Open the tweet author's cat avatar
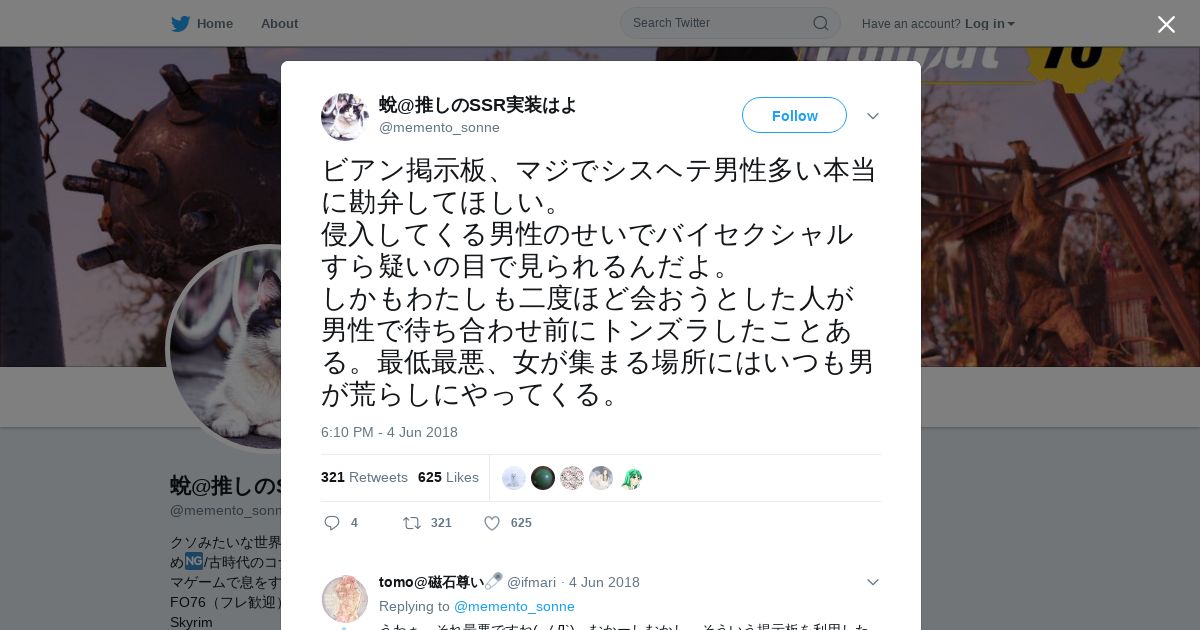 [345, 117]
